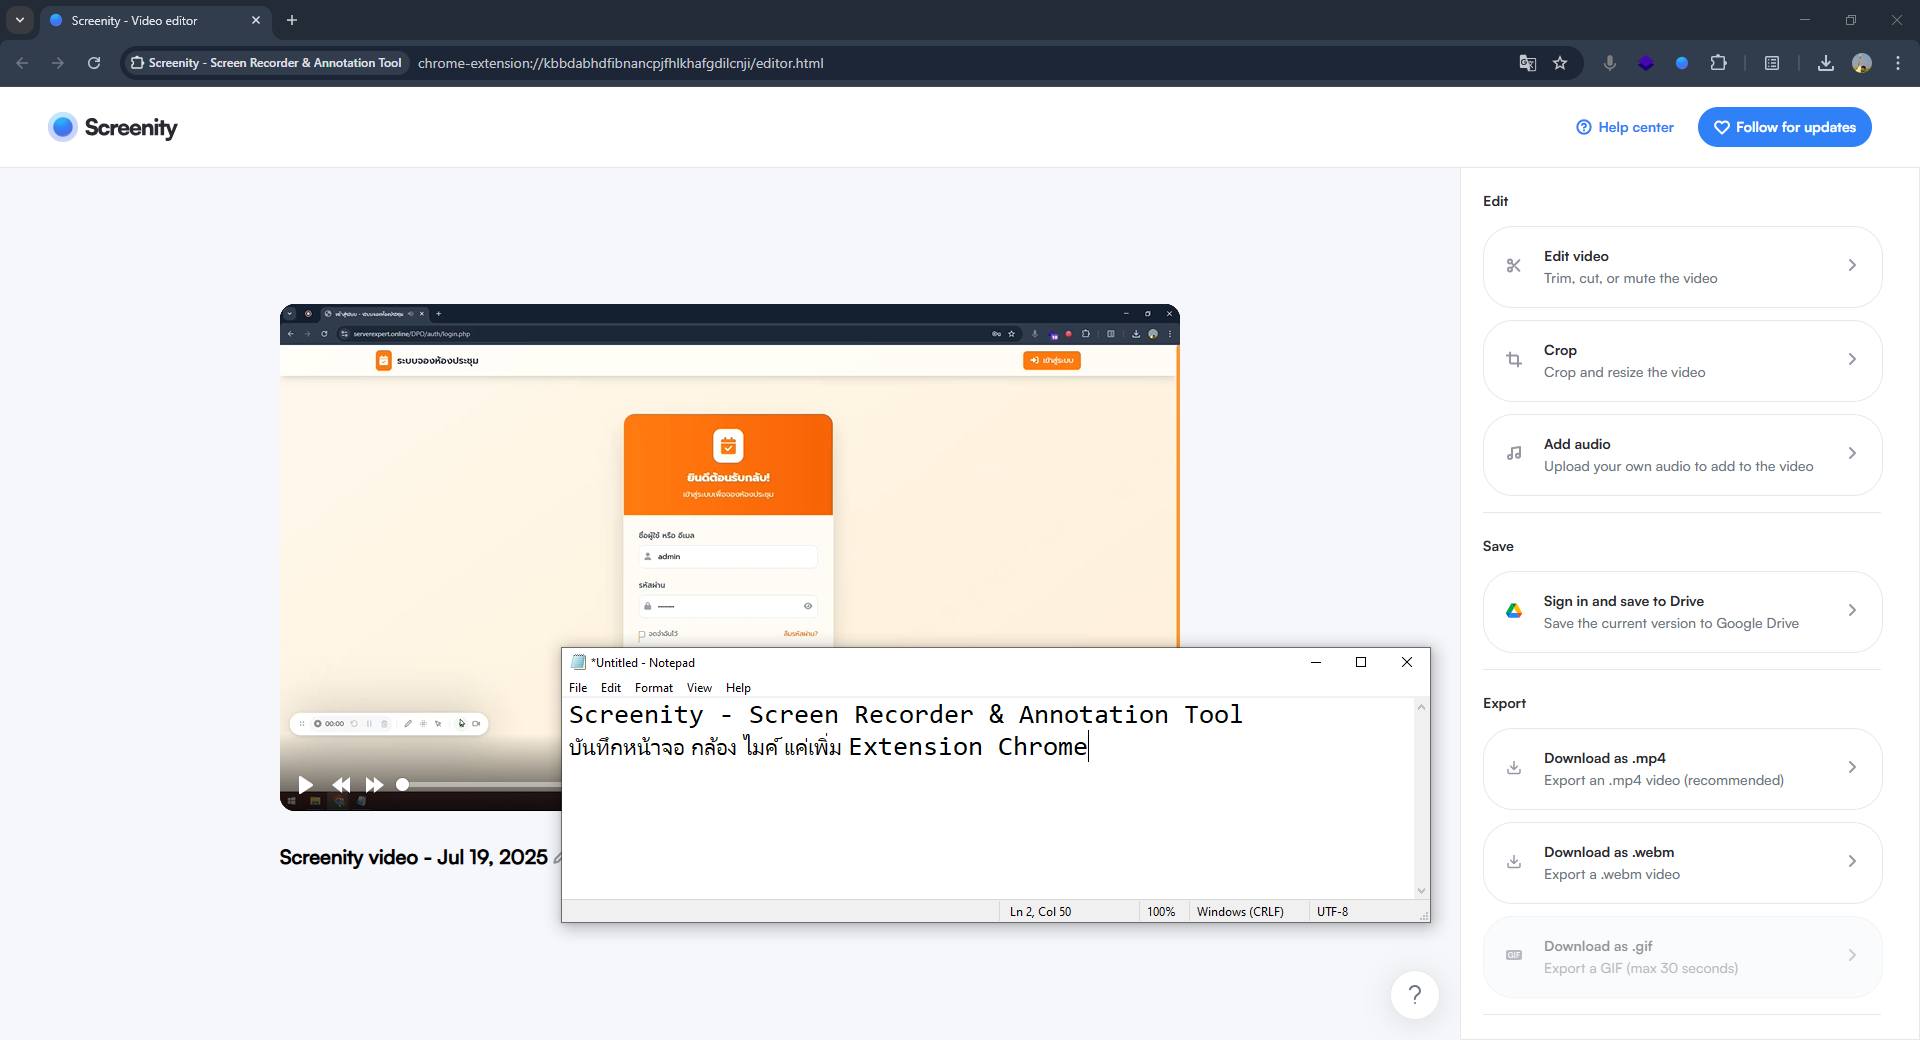This screenshot has width=1920, height=1040.
Task: Click the download icon beside .mp4
Action: 1514,768
